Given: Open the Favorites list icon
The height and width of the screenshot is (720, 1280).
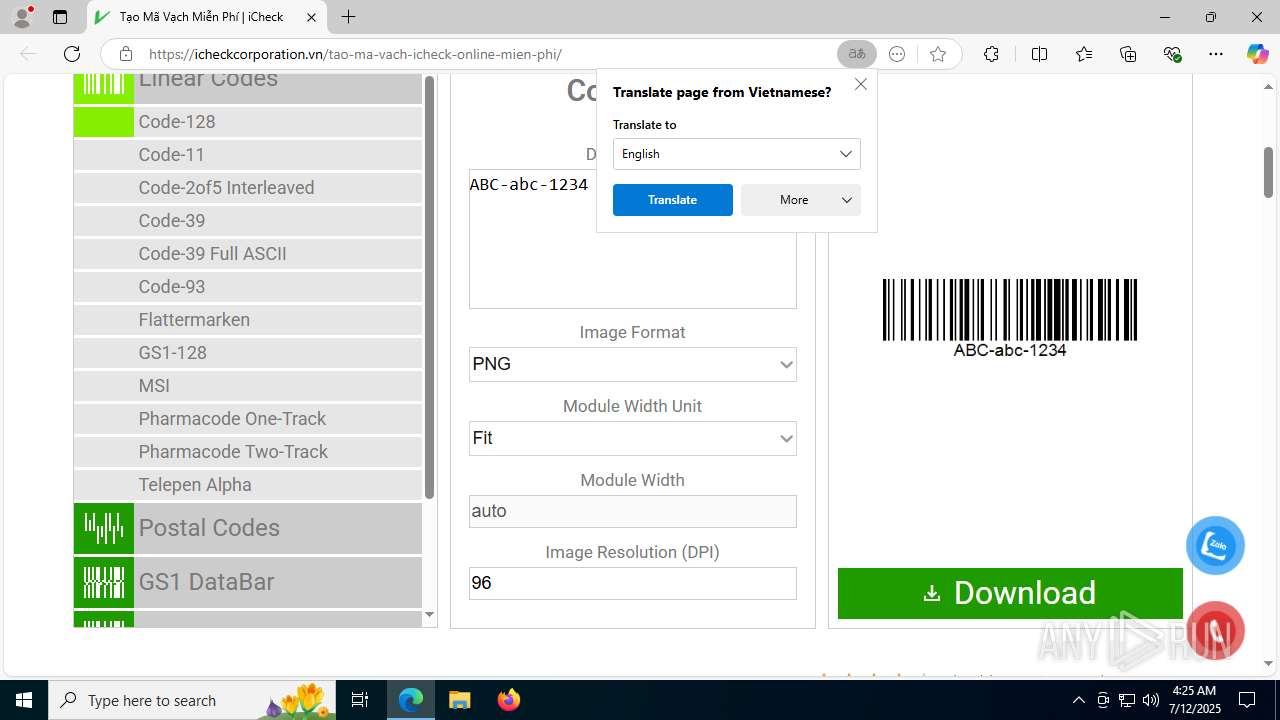Looking at the screenshot, I should [x=1084, y=54].
